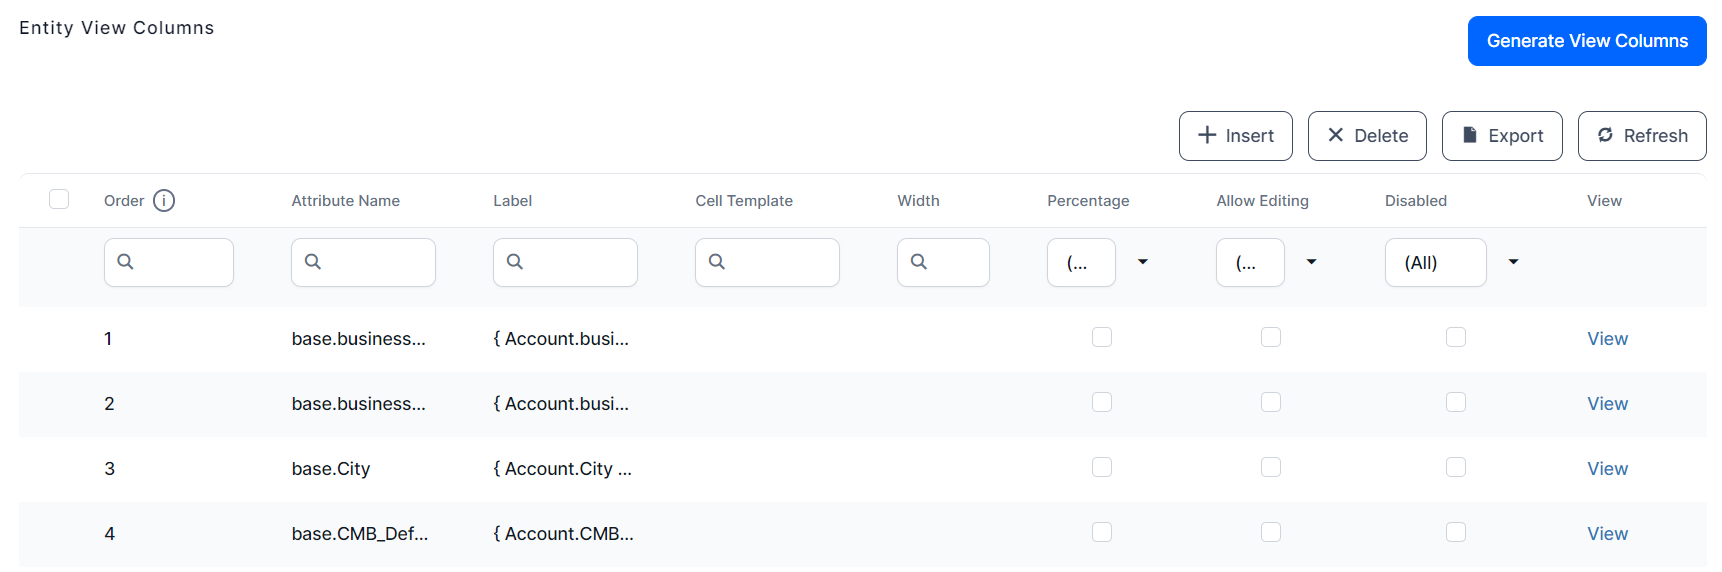Refresh the view columns grid

[x=1641, y=136]
